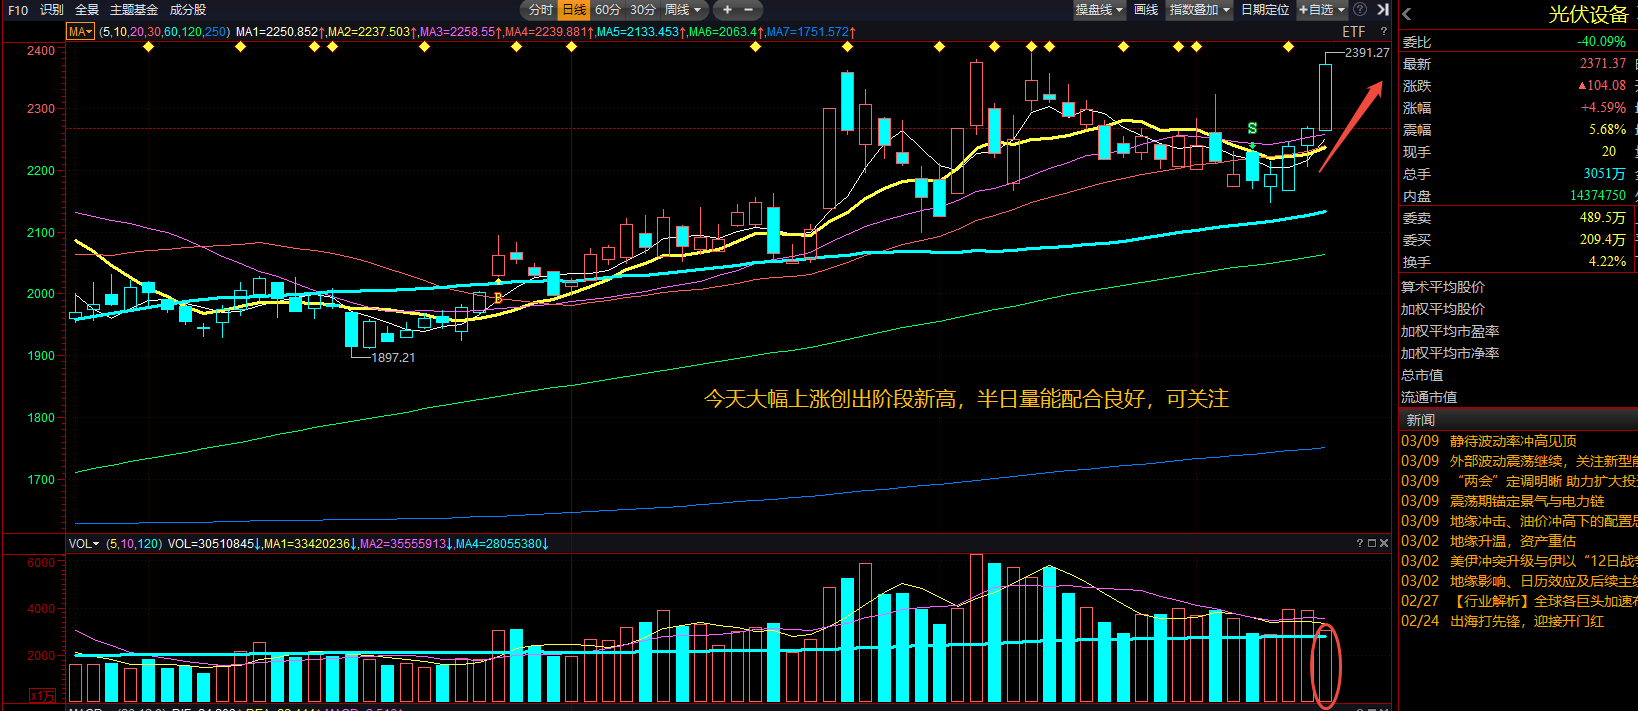Expand the 操盘线 dropdown

click(1099, 10)
